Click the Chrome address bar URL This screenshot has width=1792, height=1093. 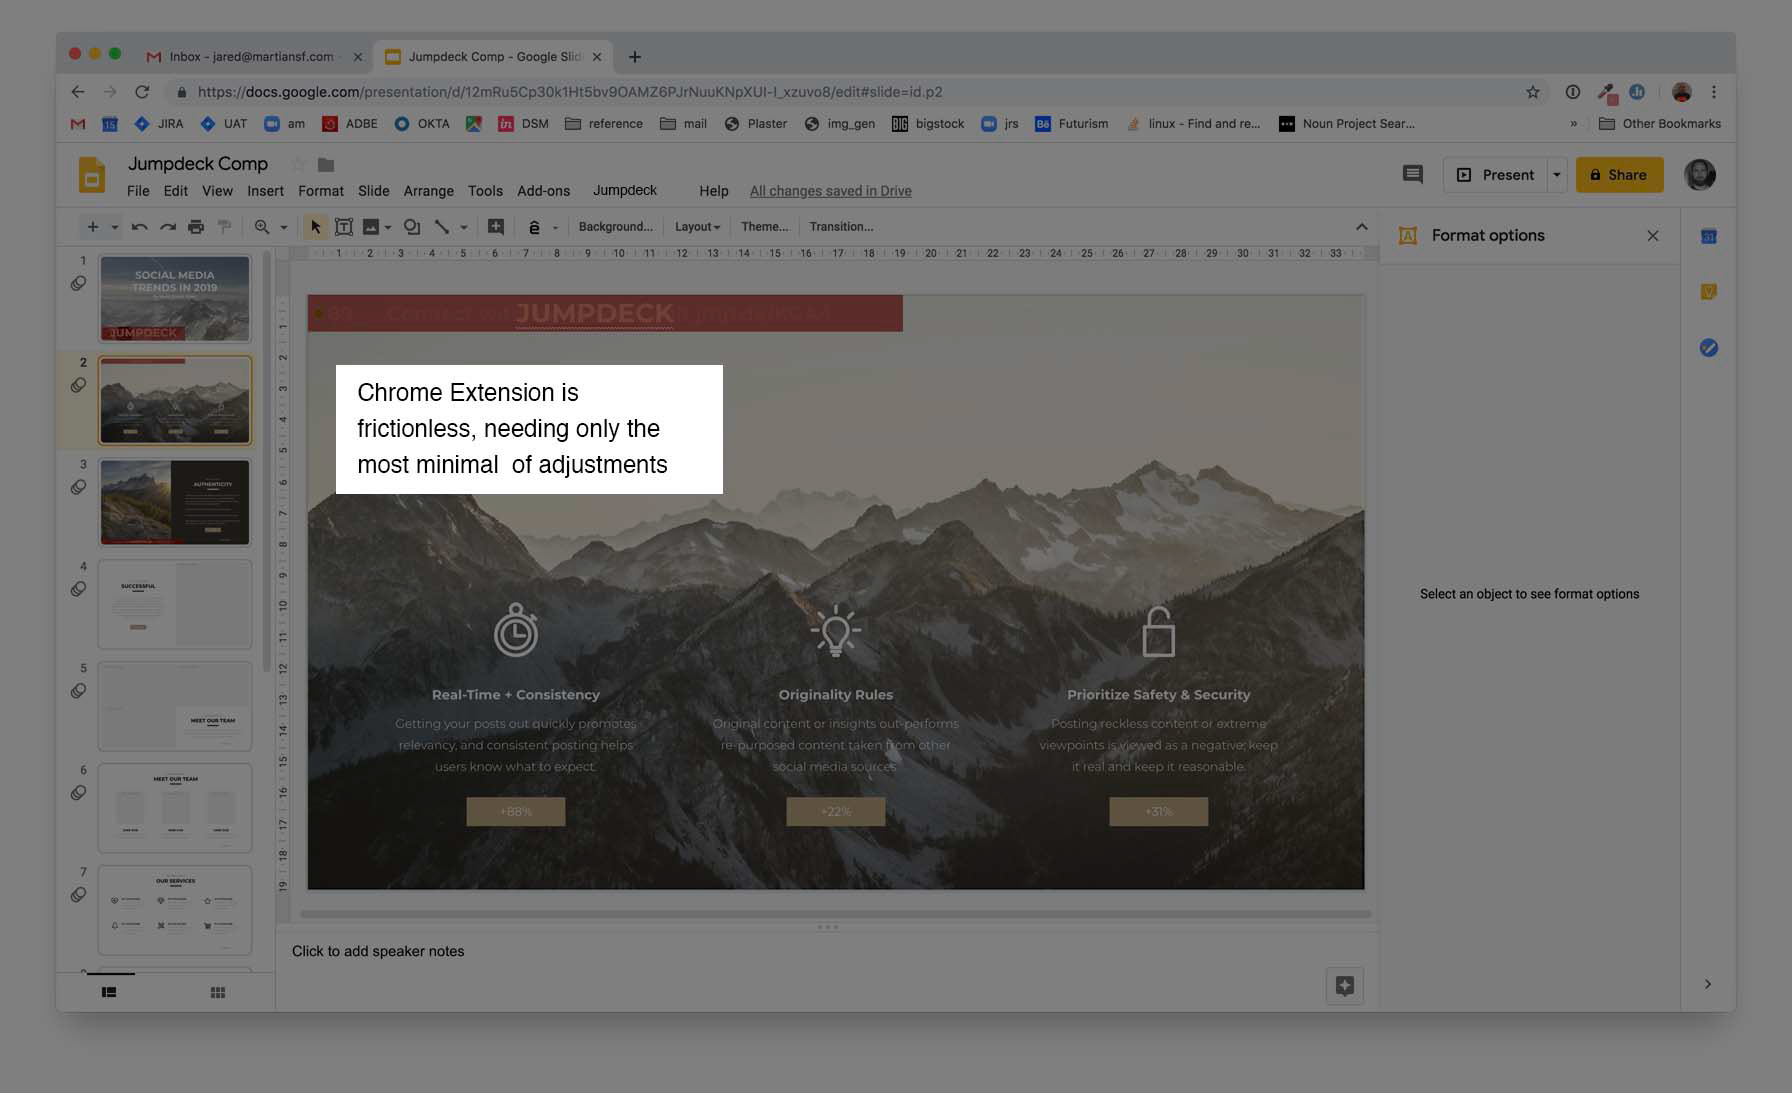coord(570,92)
